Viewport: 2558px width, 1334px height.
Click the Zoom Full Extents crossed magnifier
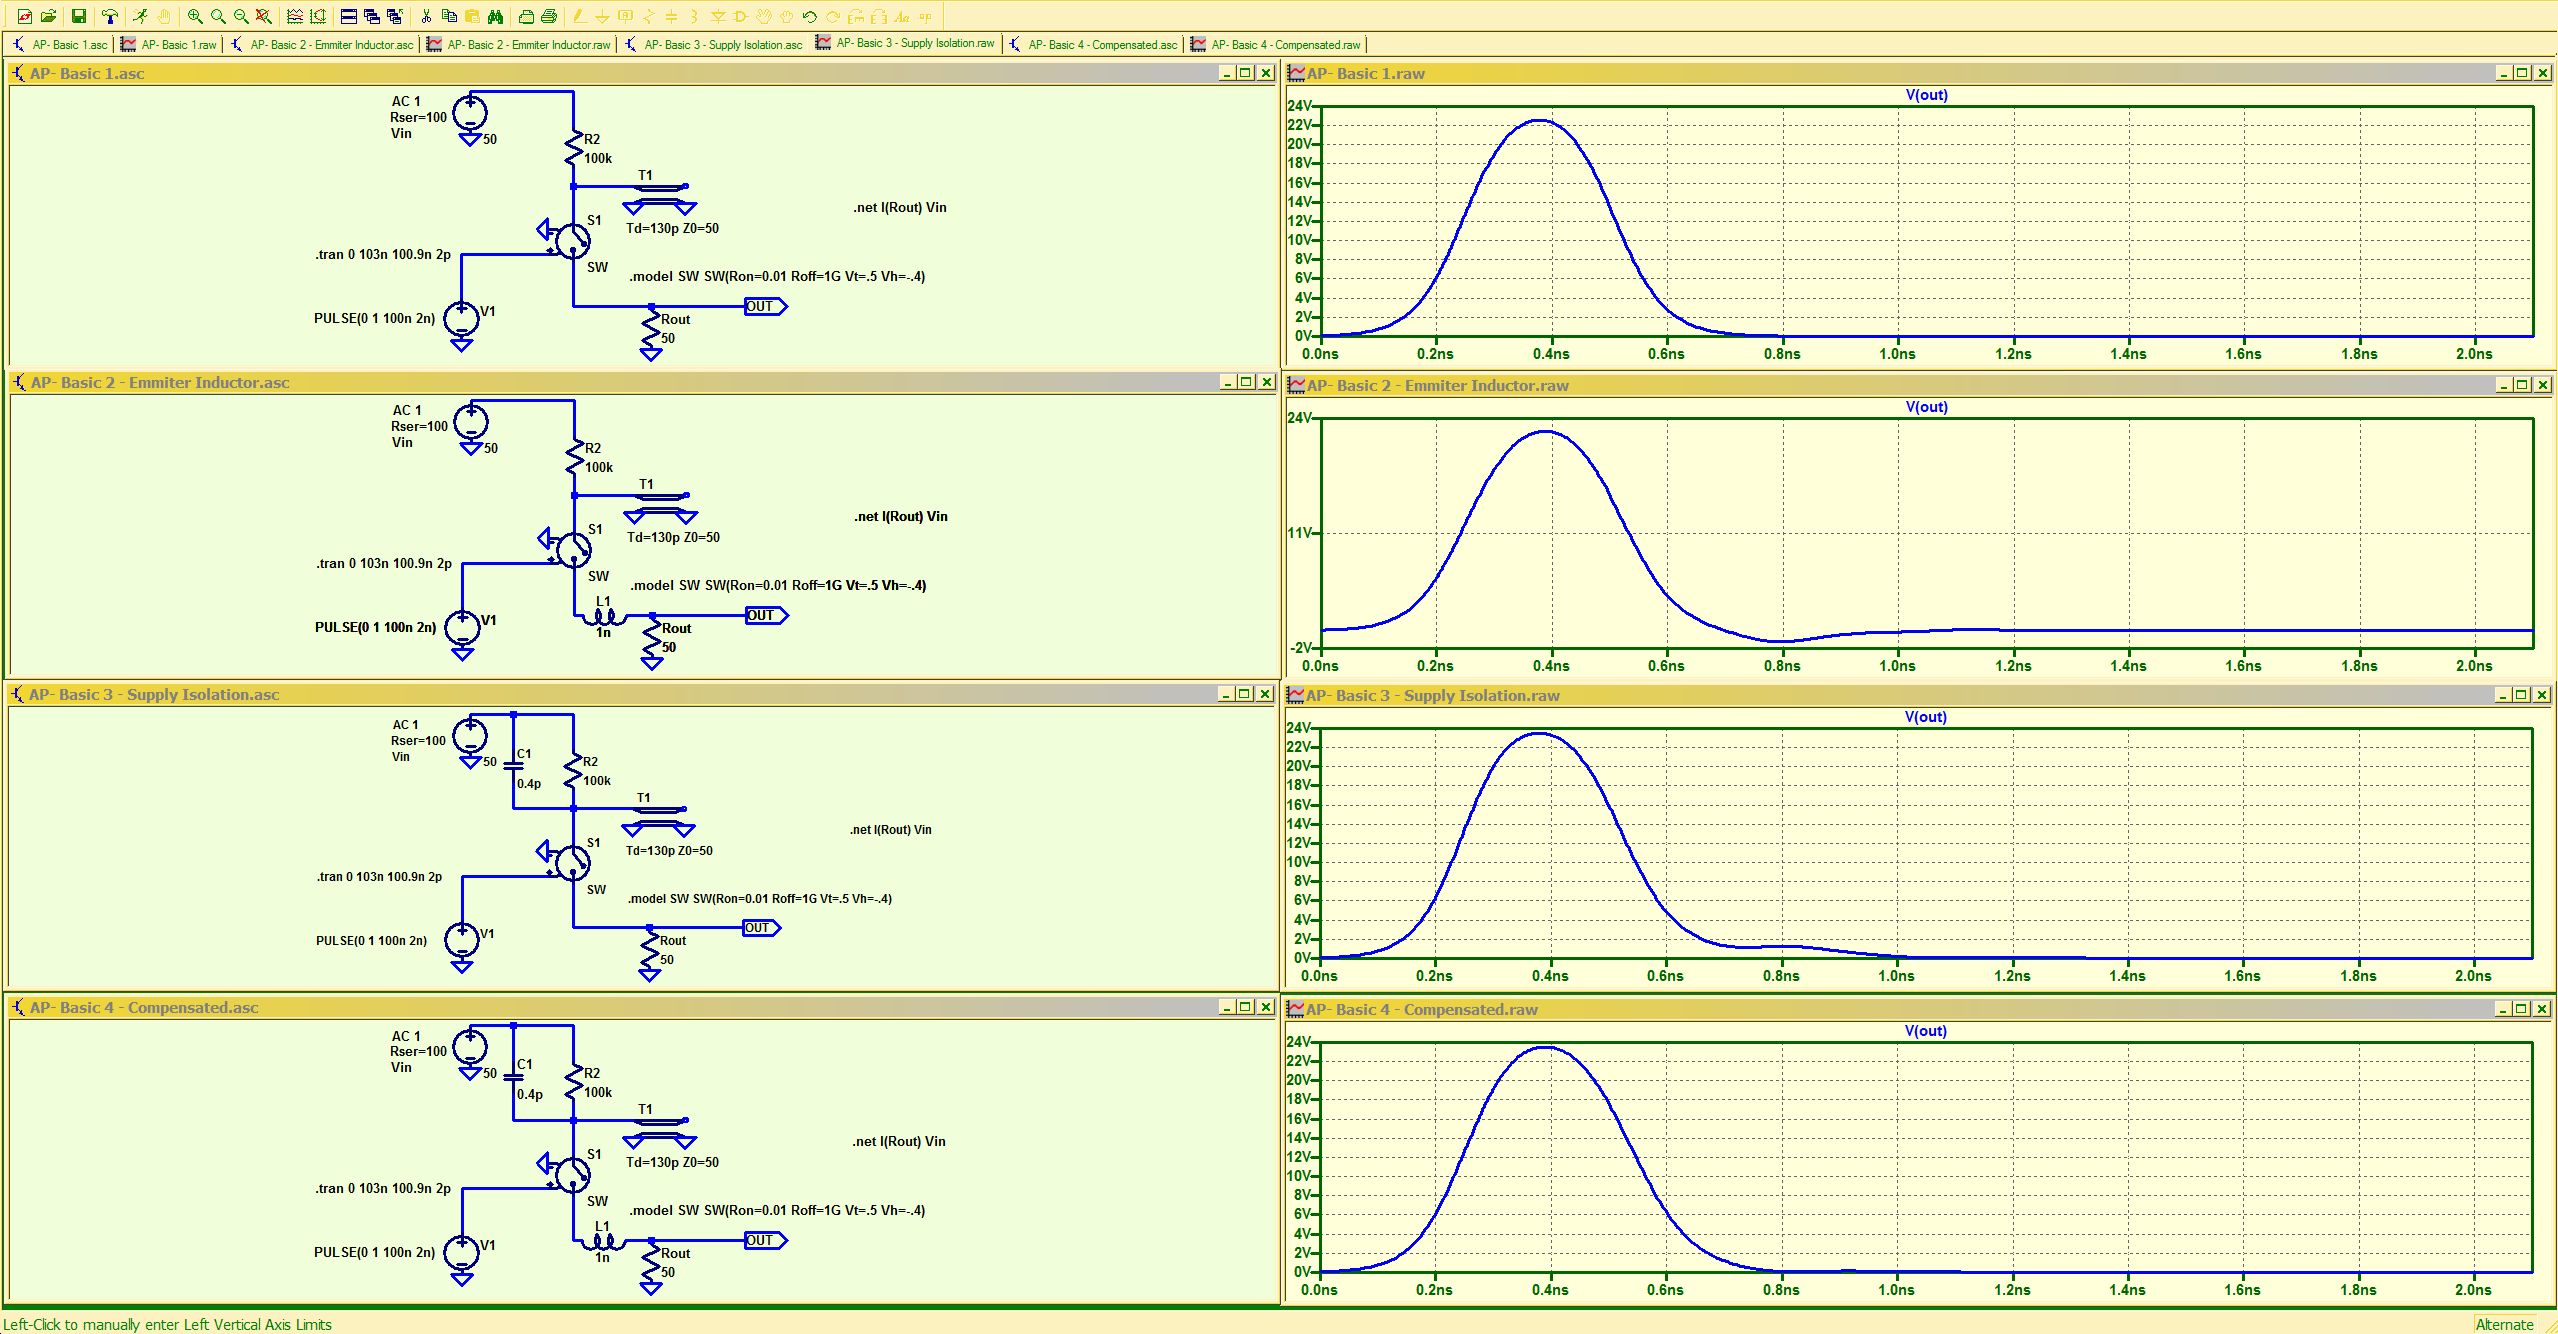coord(263,16)
